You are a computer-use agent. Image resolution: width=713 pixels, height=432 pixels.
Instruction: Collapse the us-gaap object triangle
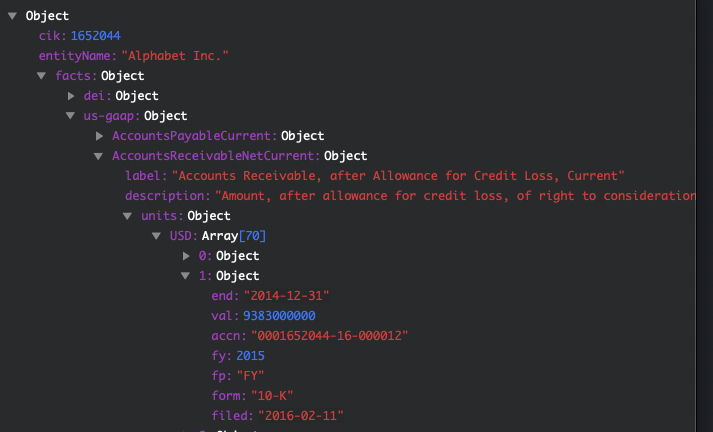(x=70, y=116)
